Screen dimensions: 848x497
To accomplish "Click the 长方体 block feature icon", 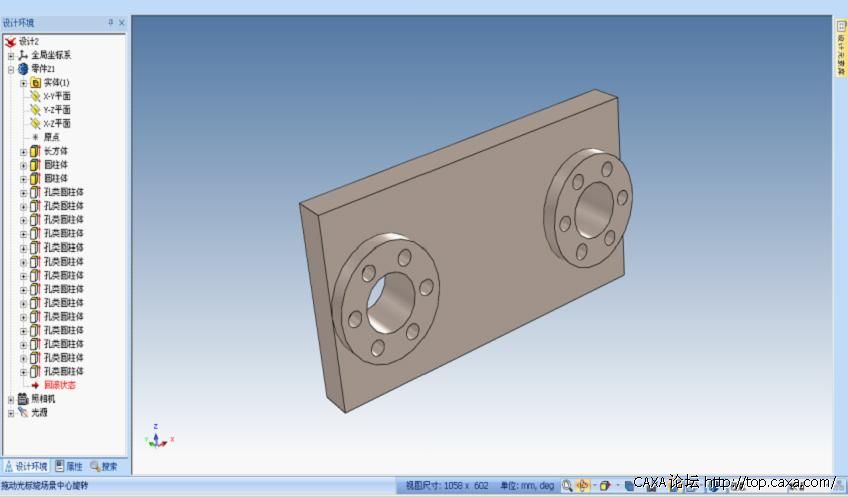I will pos(35,151).
